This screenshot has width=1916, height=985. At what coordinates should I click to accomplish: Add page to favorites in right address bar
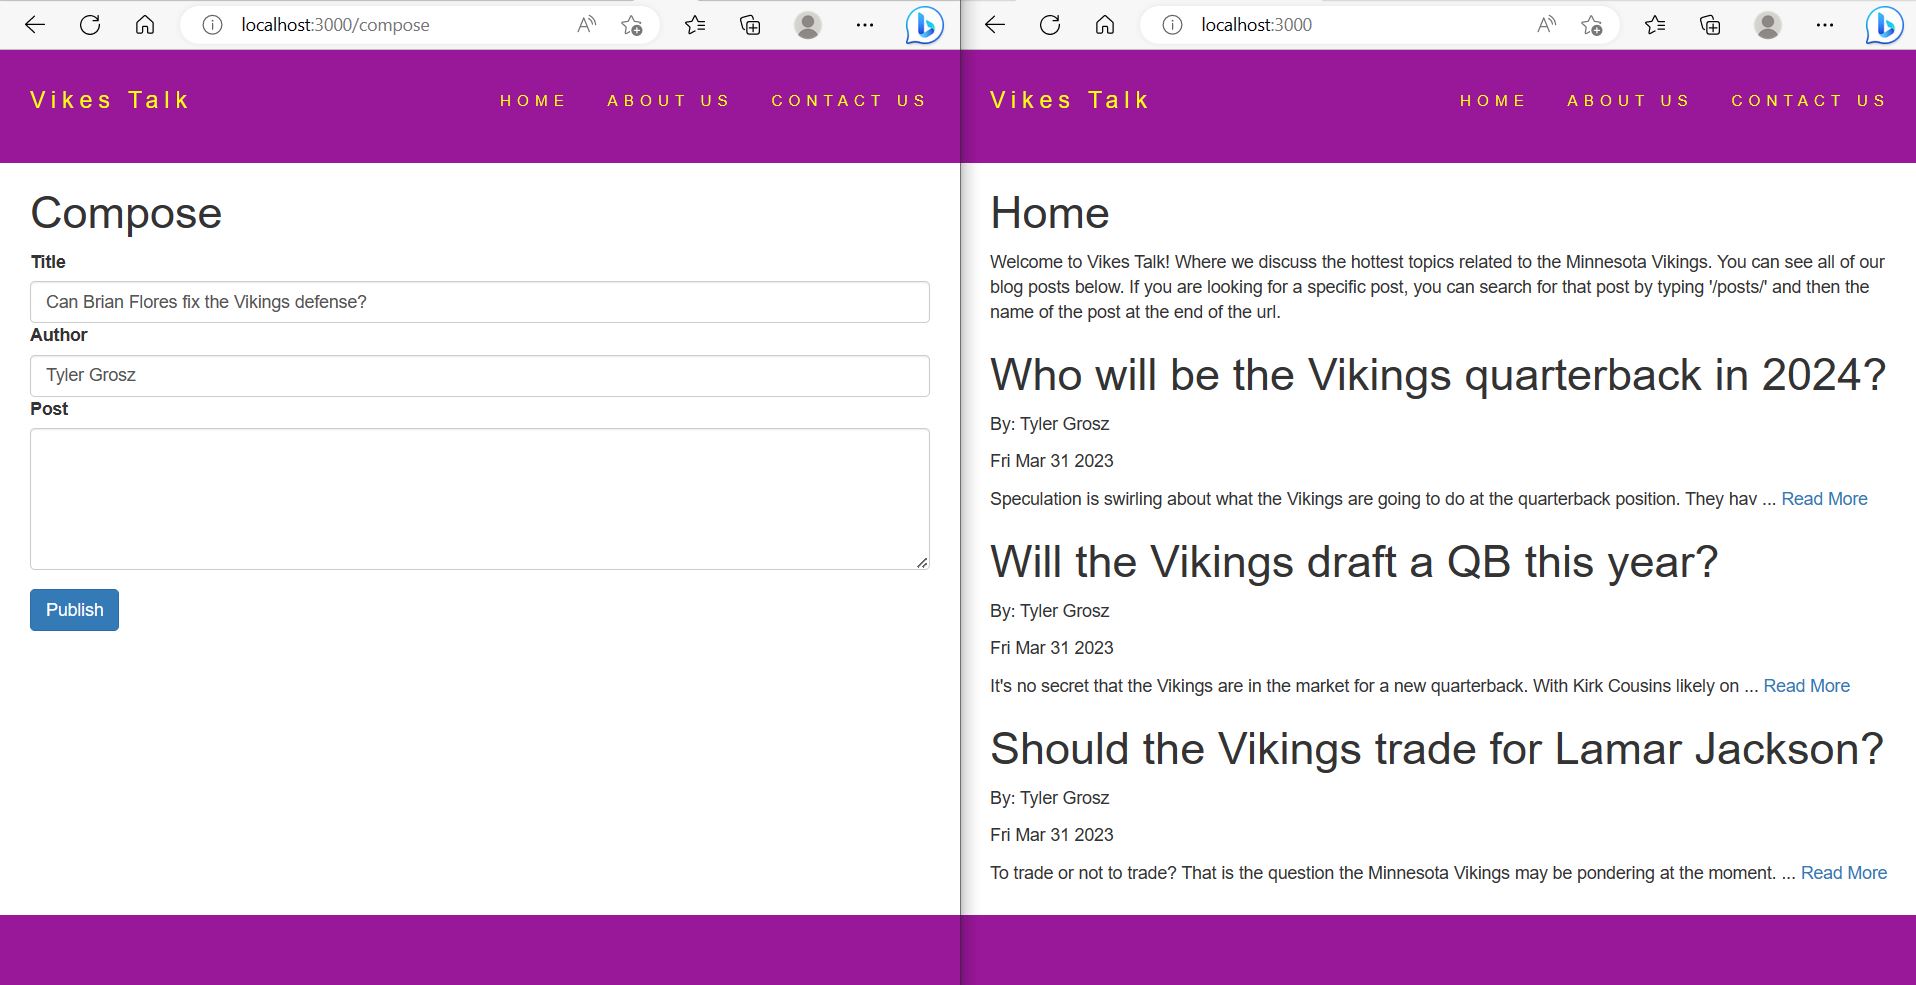[1592, 26]
